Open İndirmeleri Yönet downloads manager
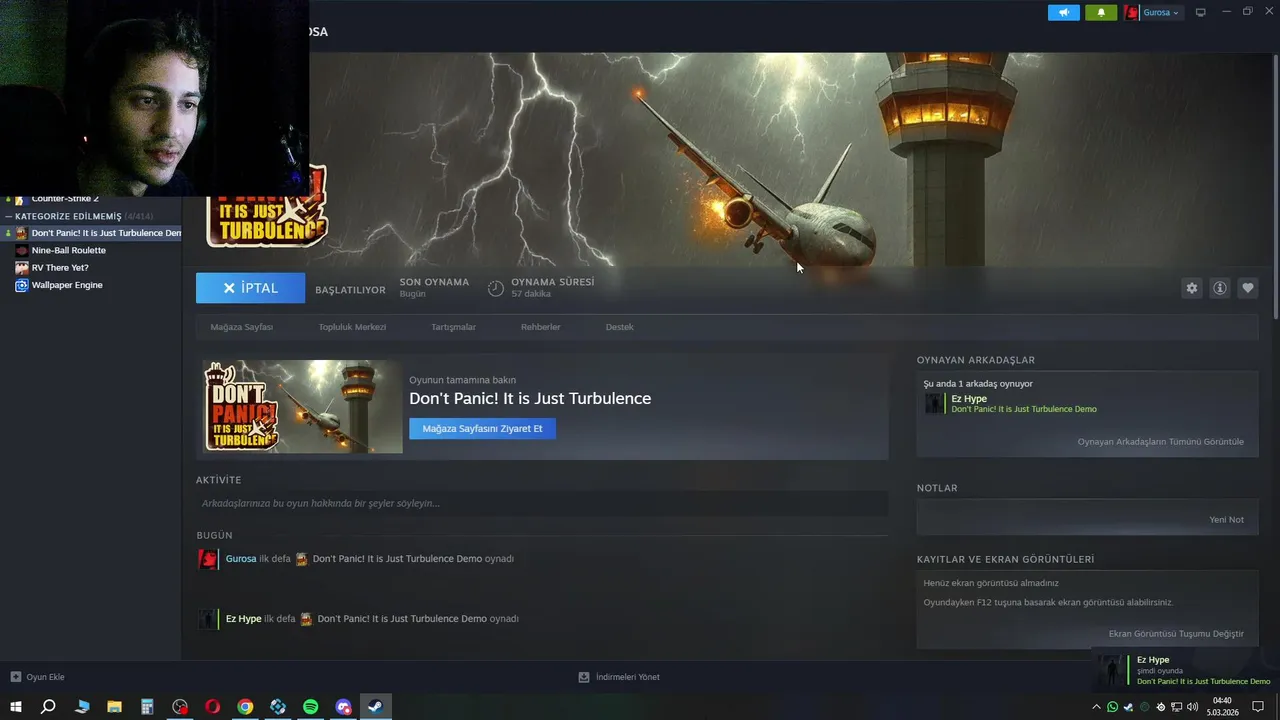The height and width of the screenshot is (720, 1280). [x=619, y=677]
